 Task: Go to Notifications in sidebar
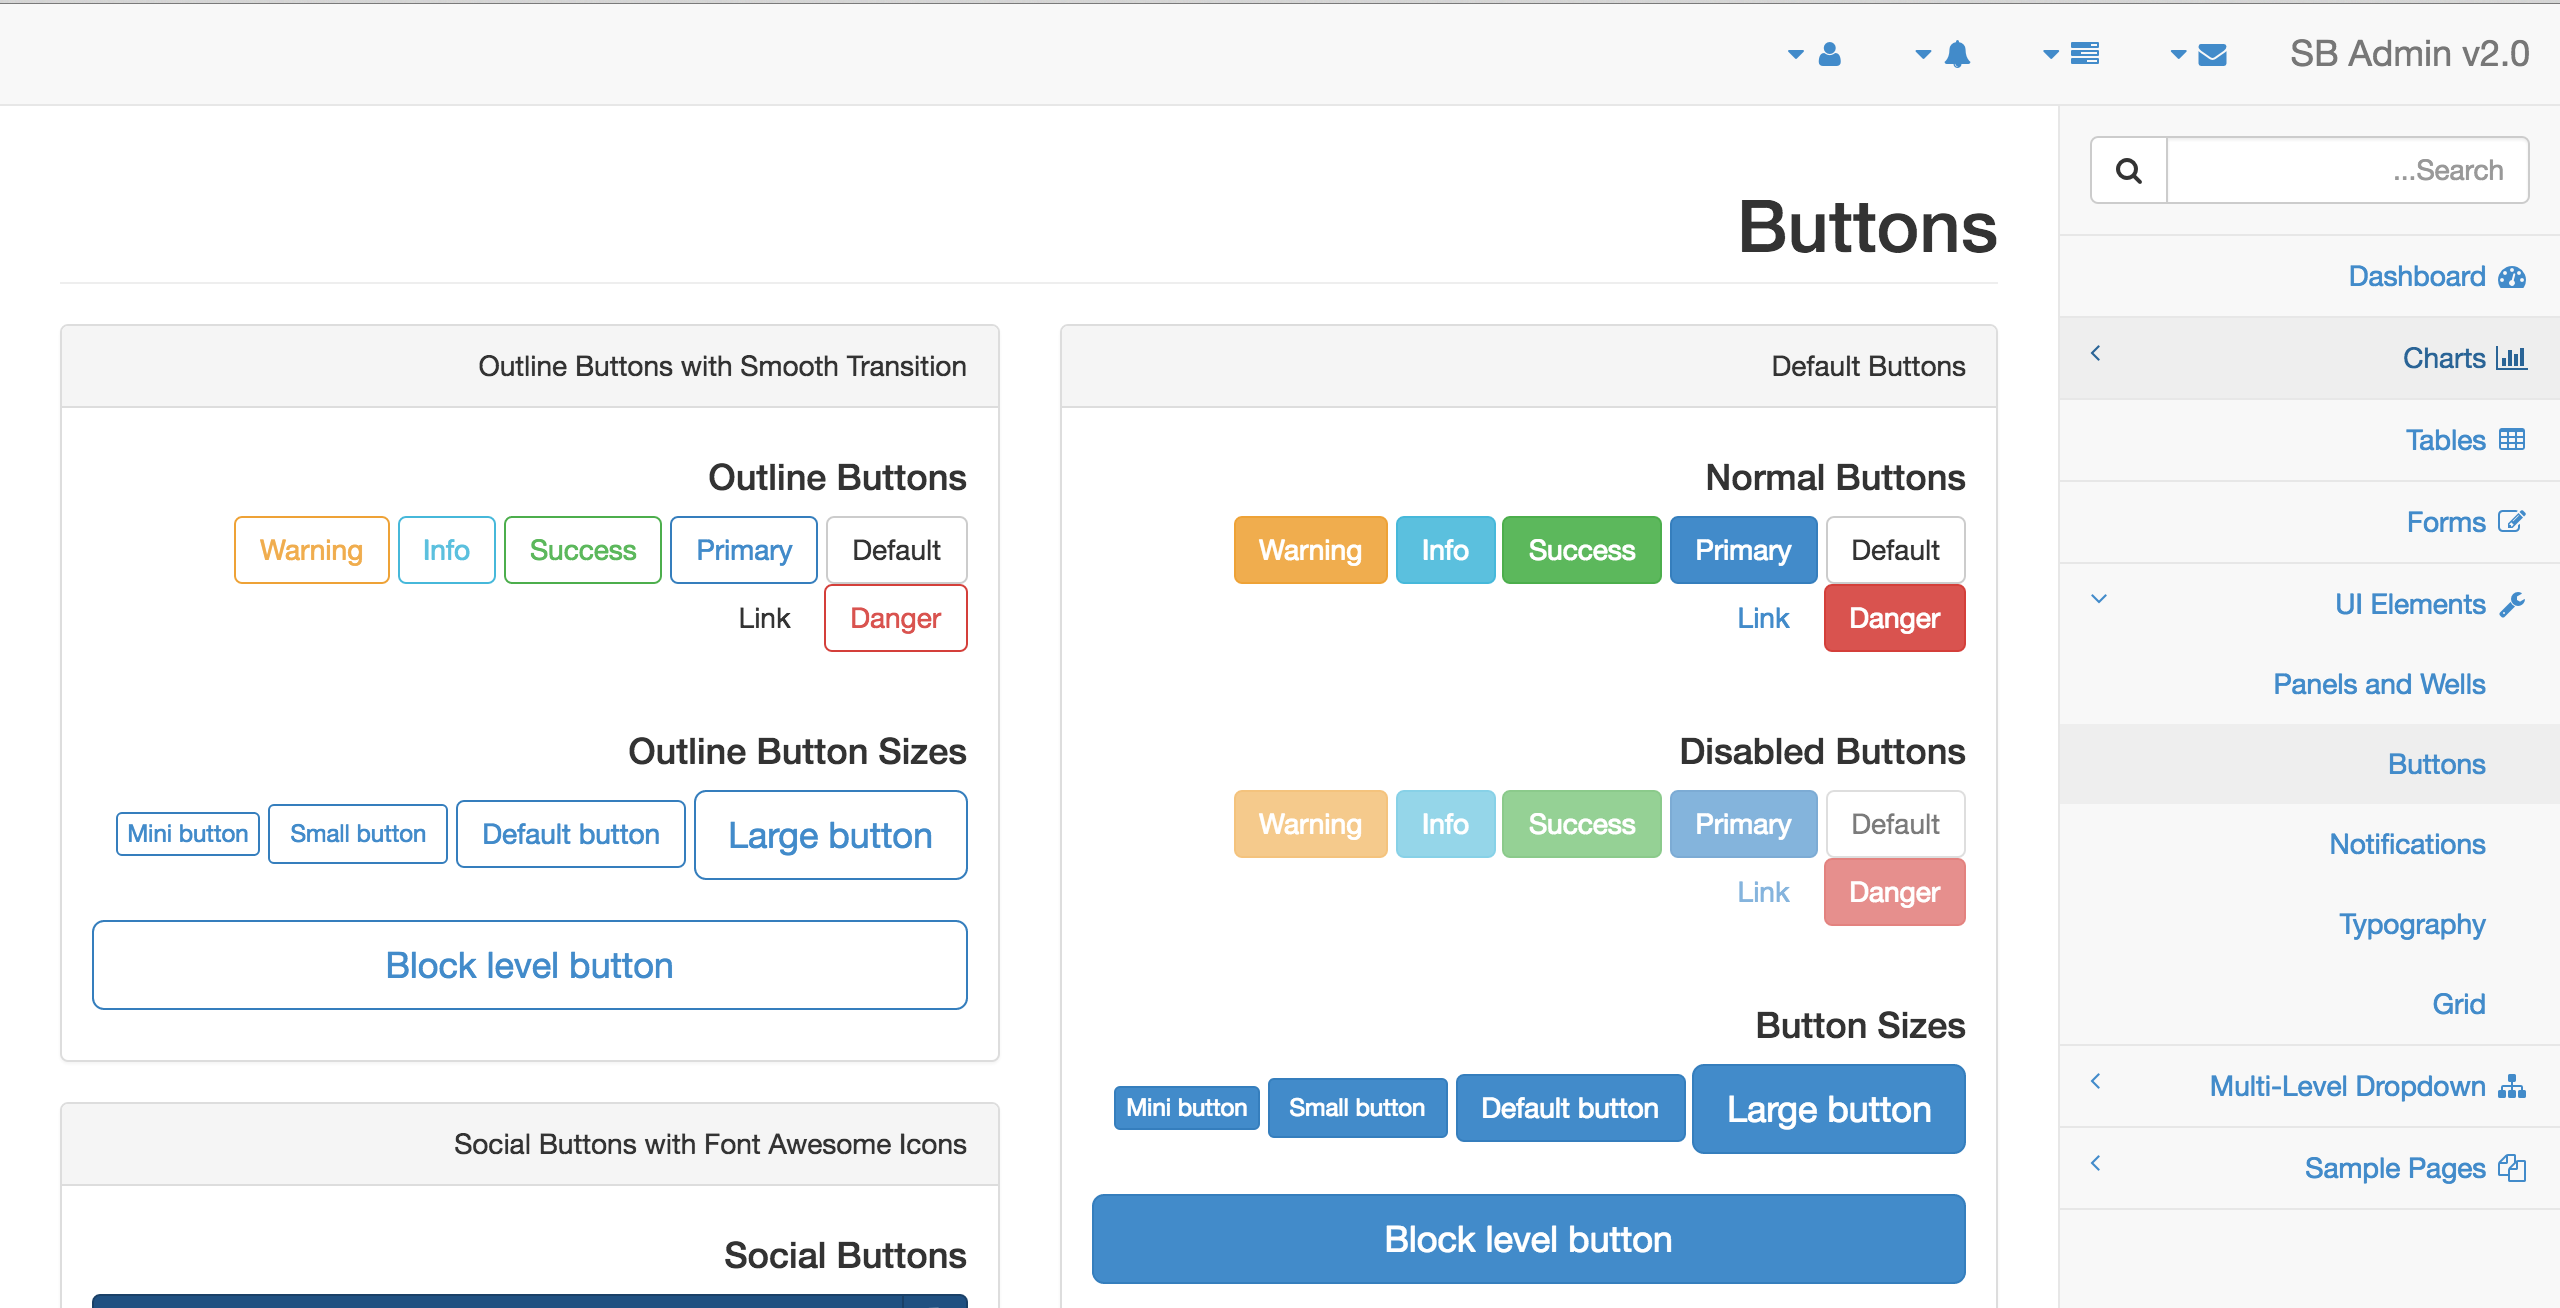pos(2406,845)
